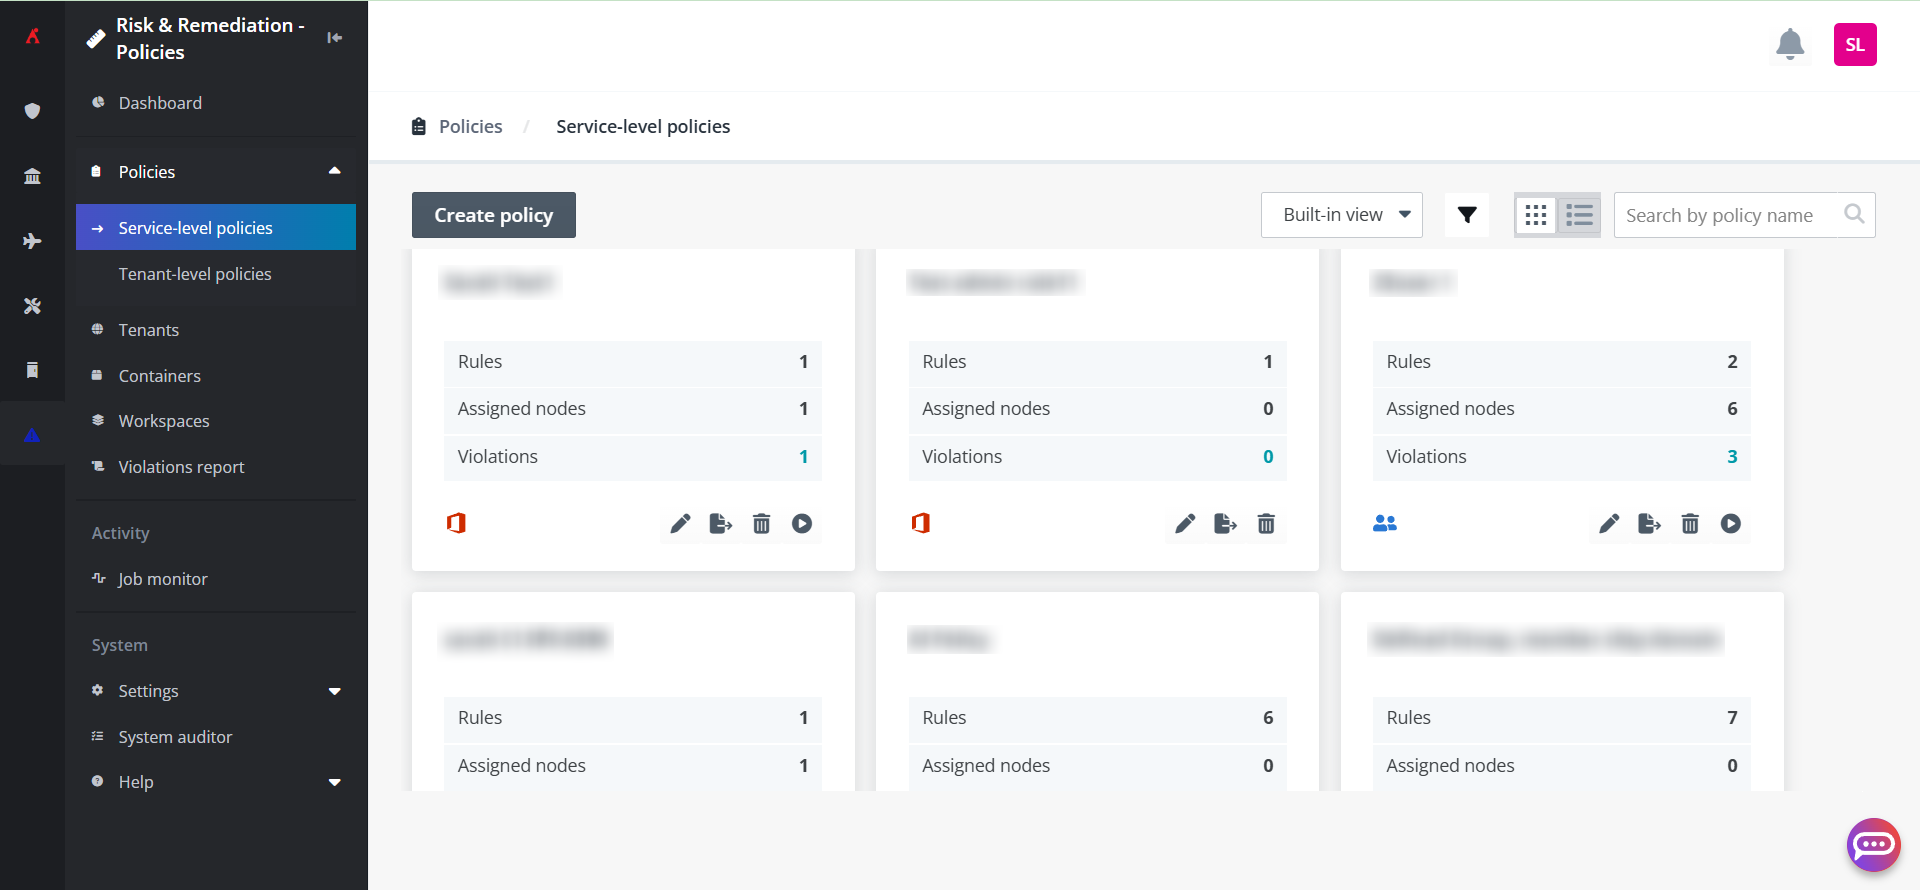This screenshot has width=1920, height=890.
Task: Edit the third policy card with pencil
Action: tap(1609, 524)
